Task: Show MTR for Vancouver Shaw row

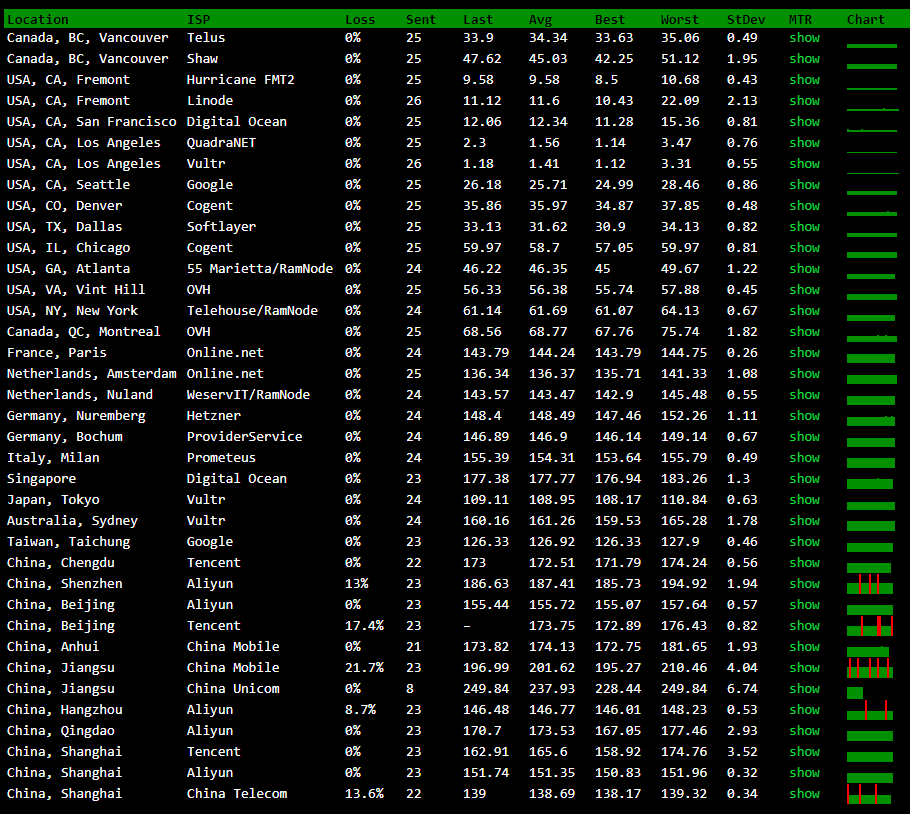Action: tap(804, 59)
